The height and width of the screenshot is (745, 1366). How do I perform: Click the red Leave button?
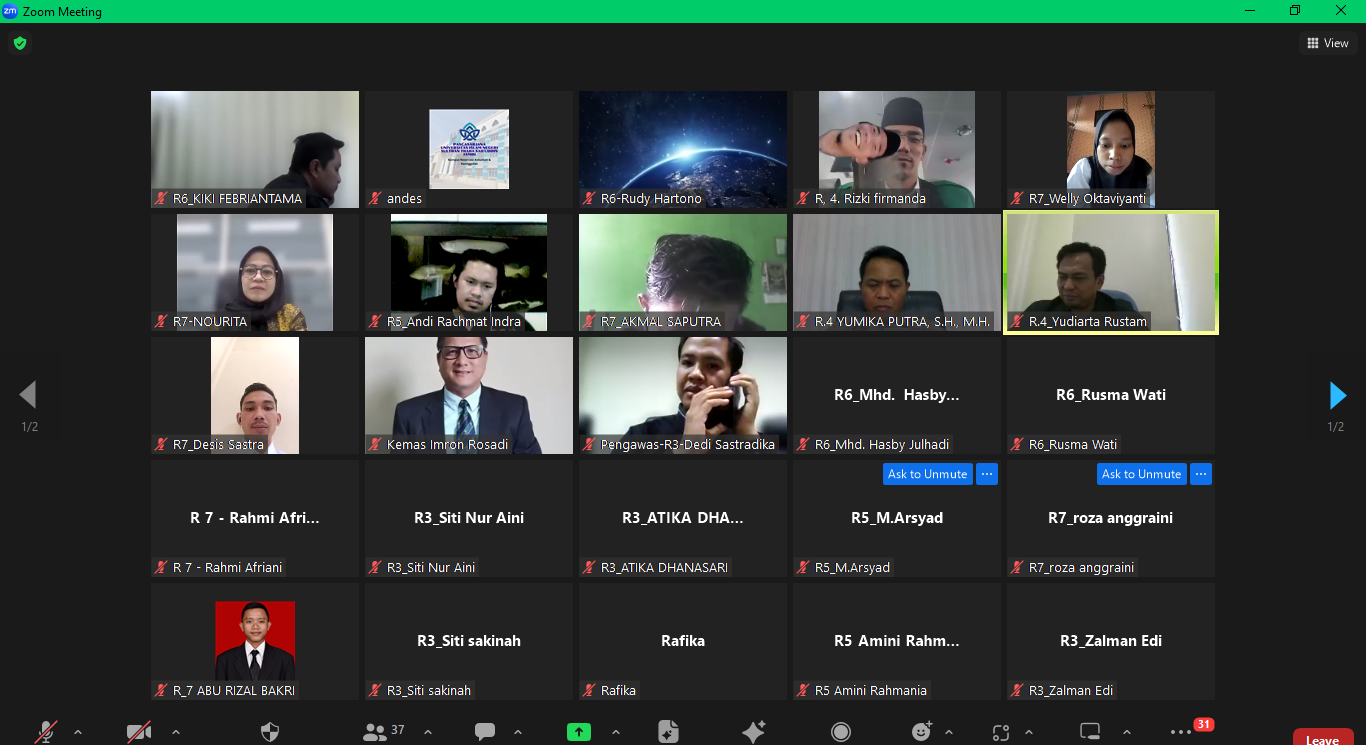tap(1322, 739)
